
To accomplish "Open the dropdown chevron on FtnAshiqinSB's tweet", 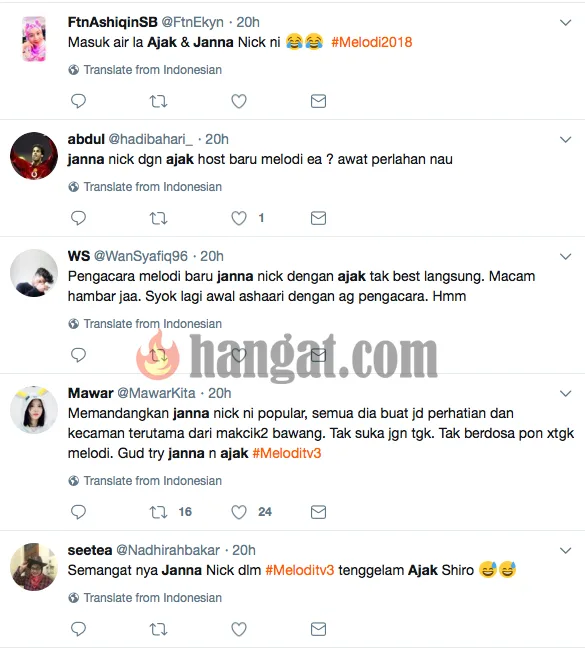I will coord(565,22).
